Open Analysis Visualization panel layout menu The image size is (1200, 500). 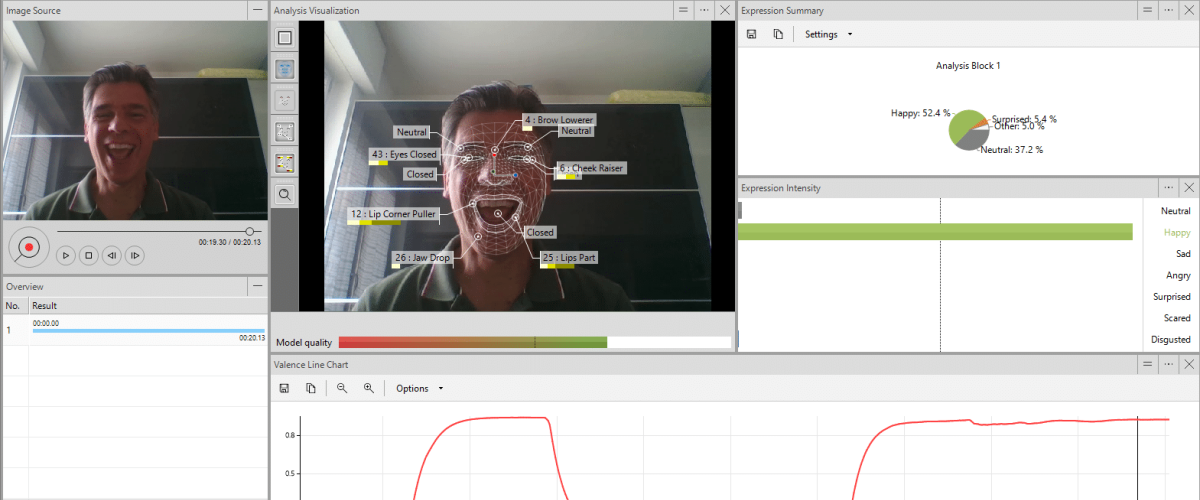pos(683,10)
